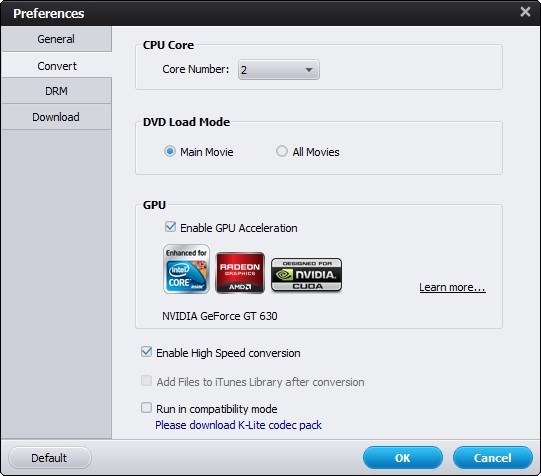Click the GPU section heading
This screenshot has height=476, width=541.
coord(154,205)
